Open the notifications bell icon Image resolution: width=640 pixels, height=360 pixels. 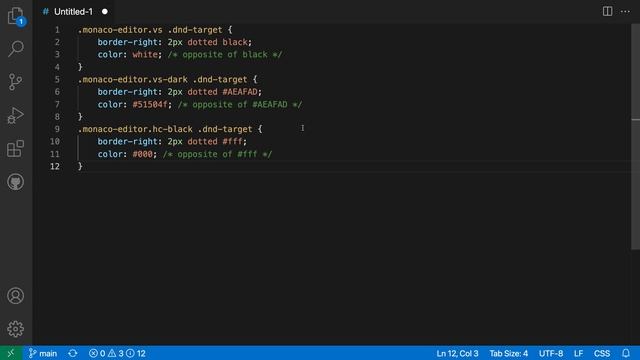point(626,353)
